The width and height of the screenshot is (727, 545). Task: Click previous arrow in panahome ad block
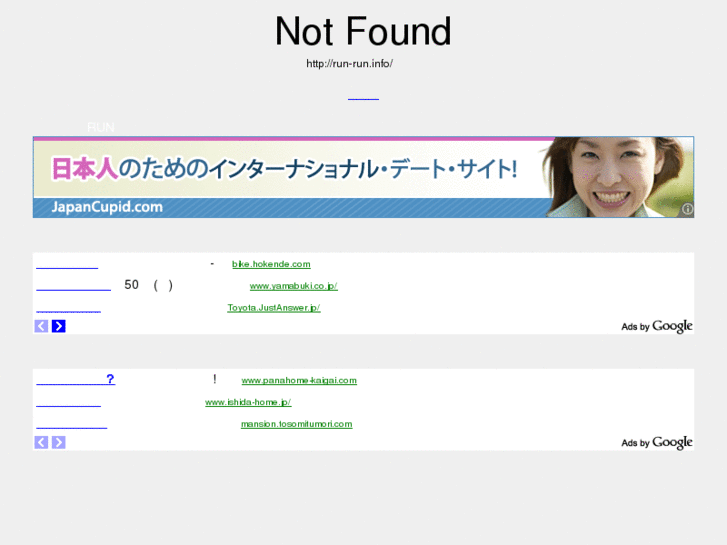pos(41,442)
